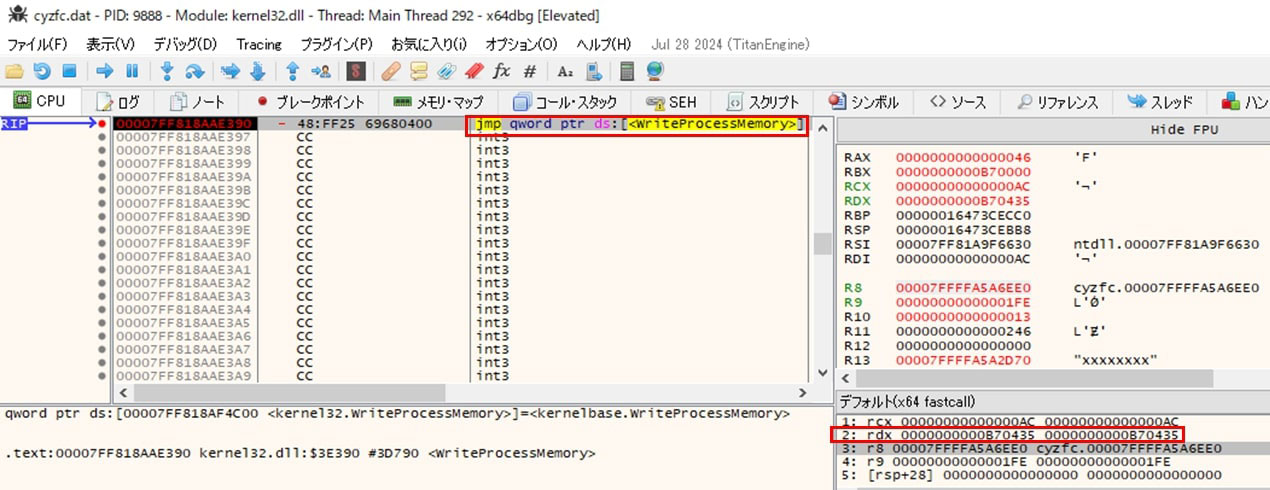The image size is (1270, 490).
Task: Restart the debuggee with the restart icon
Action: coord(42,71)
